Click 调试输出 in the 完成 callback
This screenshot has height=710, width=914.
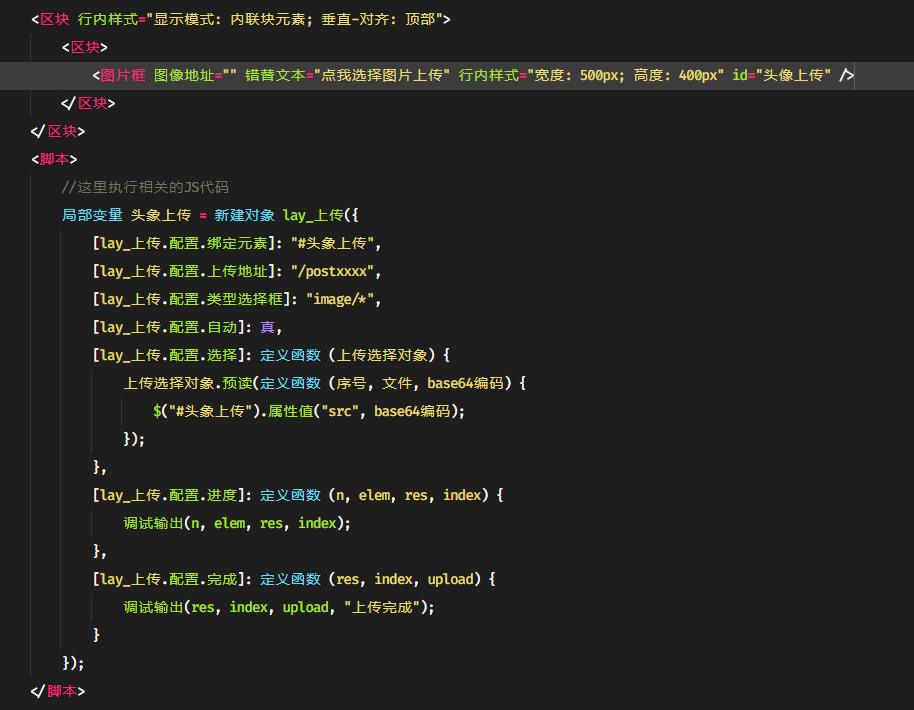[153, 607]
